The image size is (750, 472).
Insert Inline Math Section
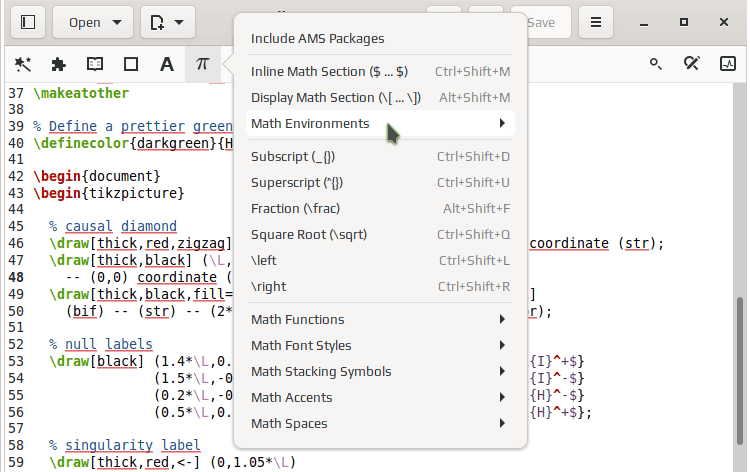380,72
